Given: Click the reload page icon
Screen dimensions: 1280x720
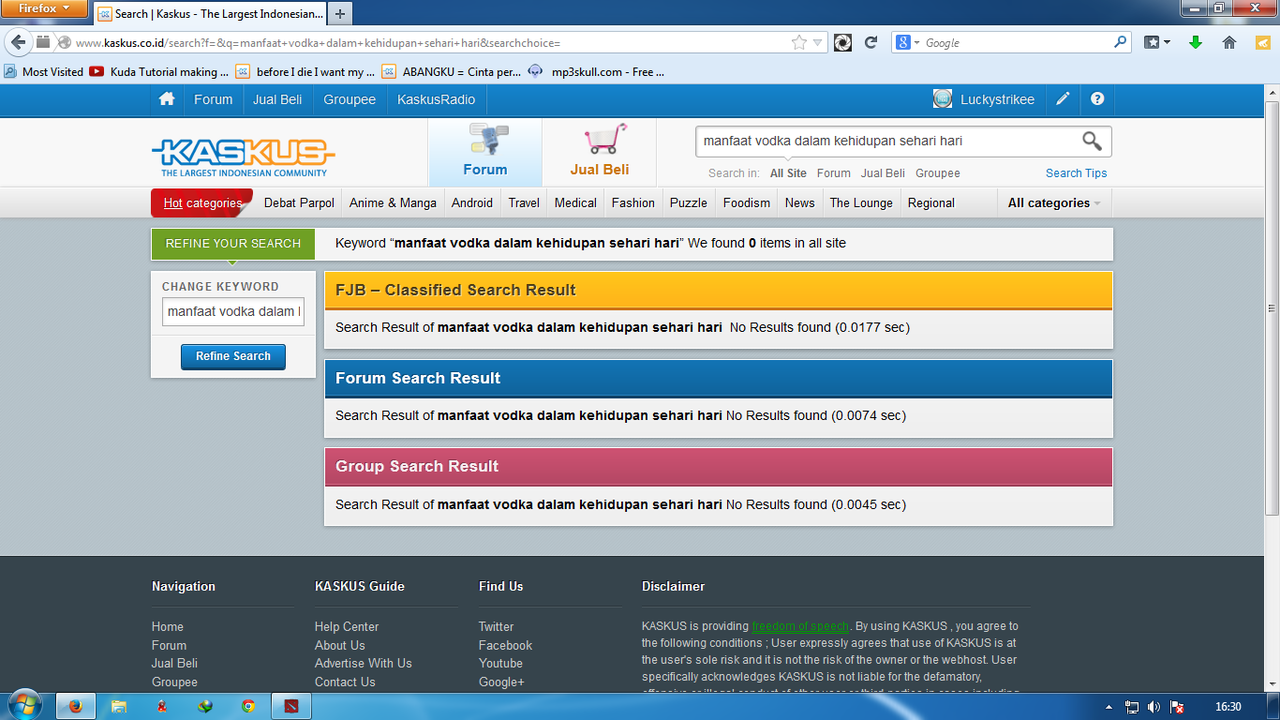Looking at the screenshot, I should click(870, 42).
